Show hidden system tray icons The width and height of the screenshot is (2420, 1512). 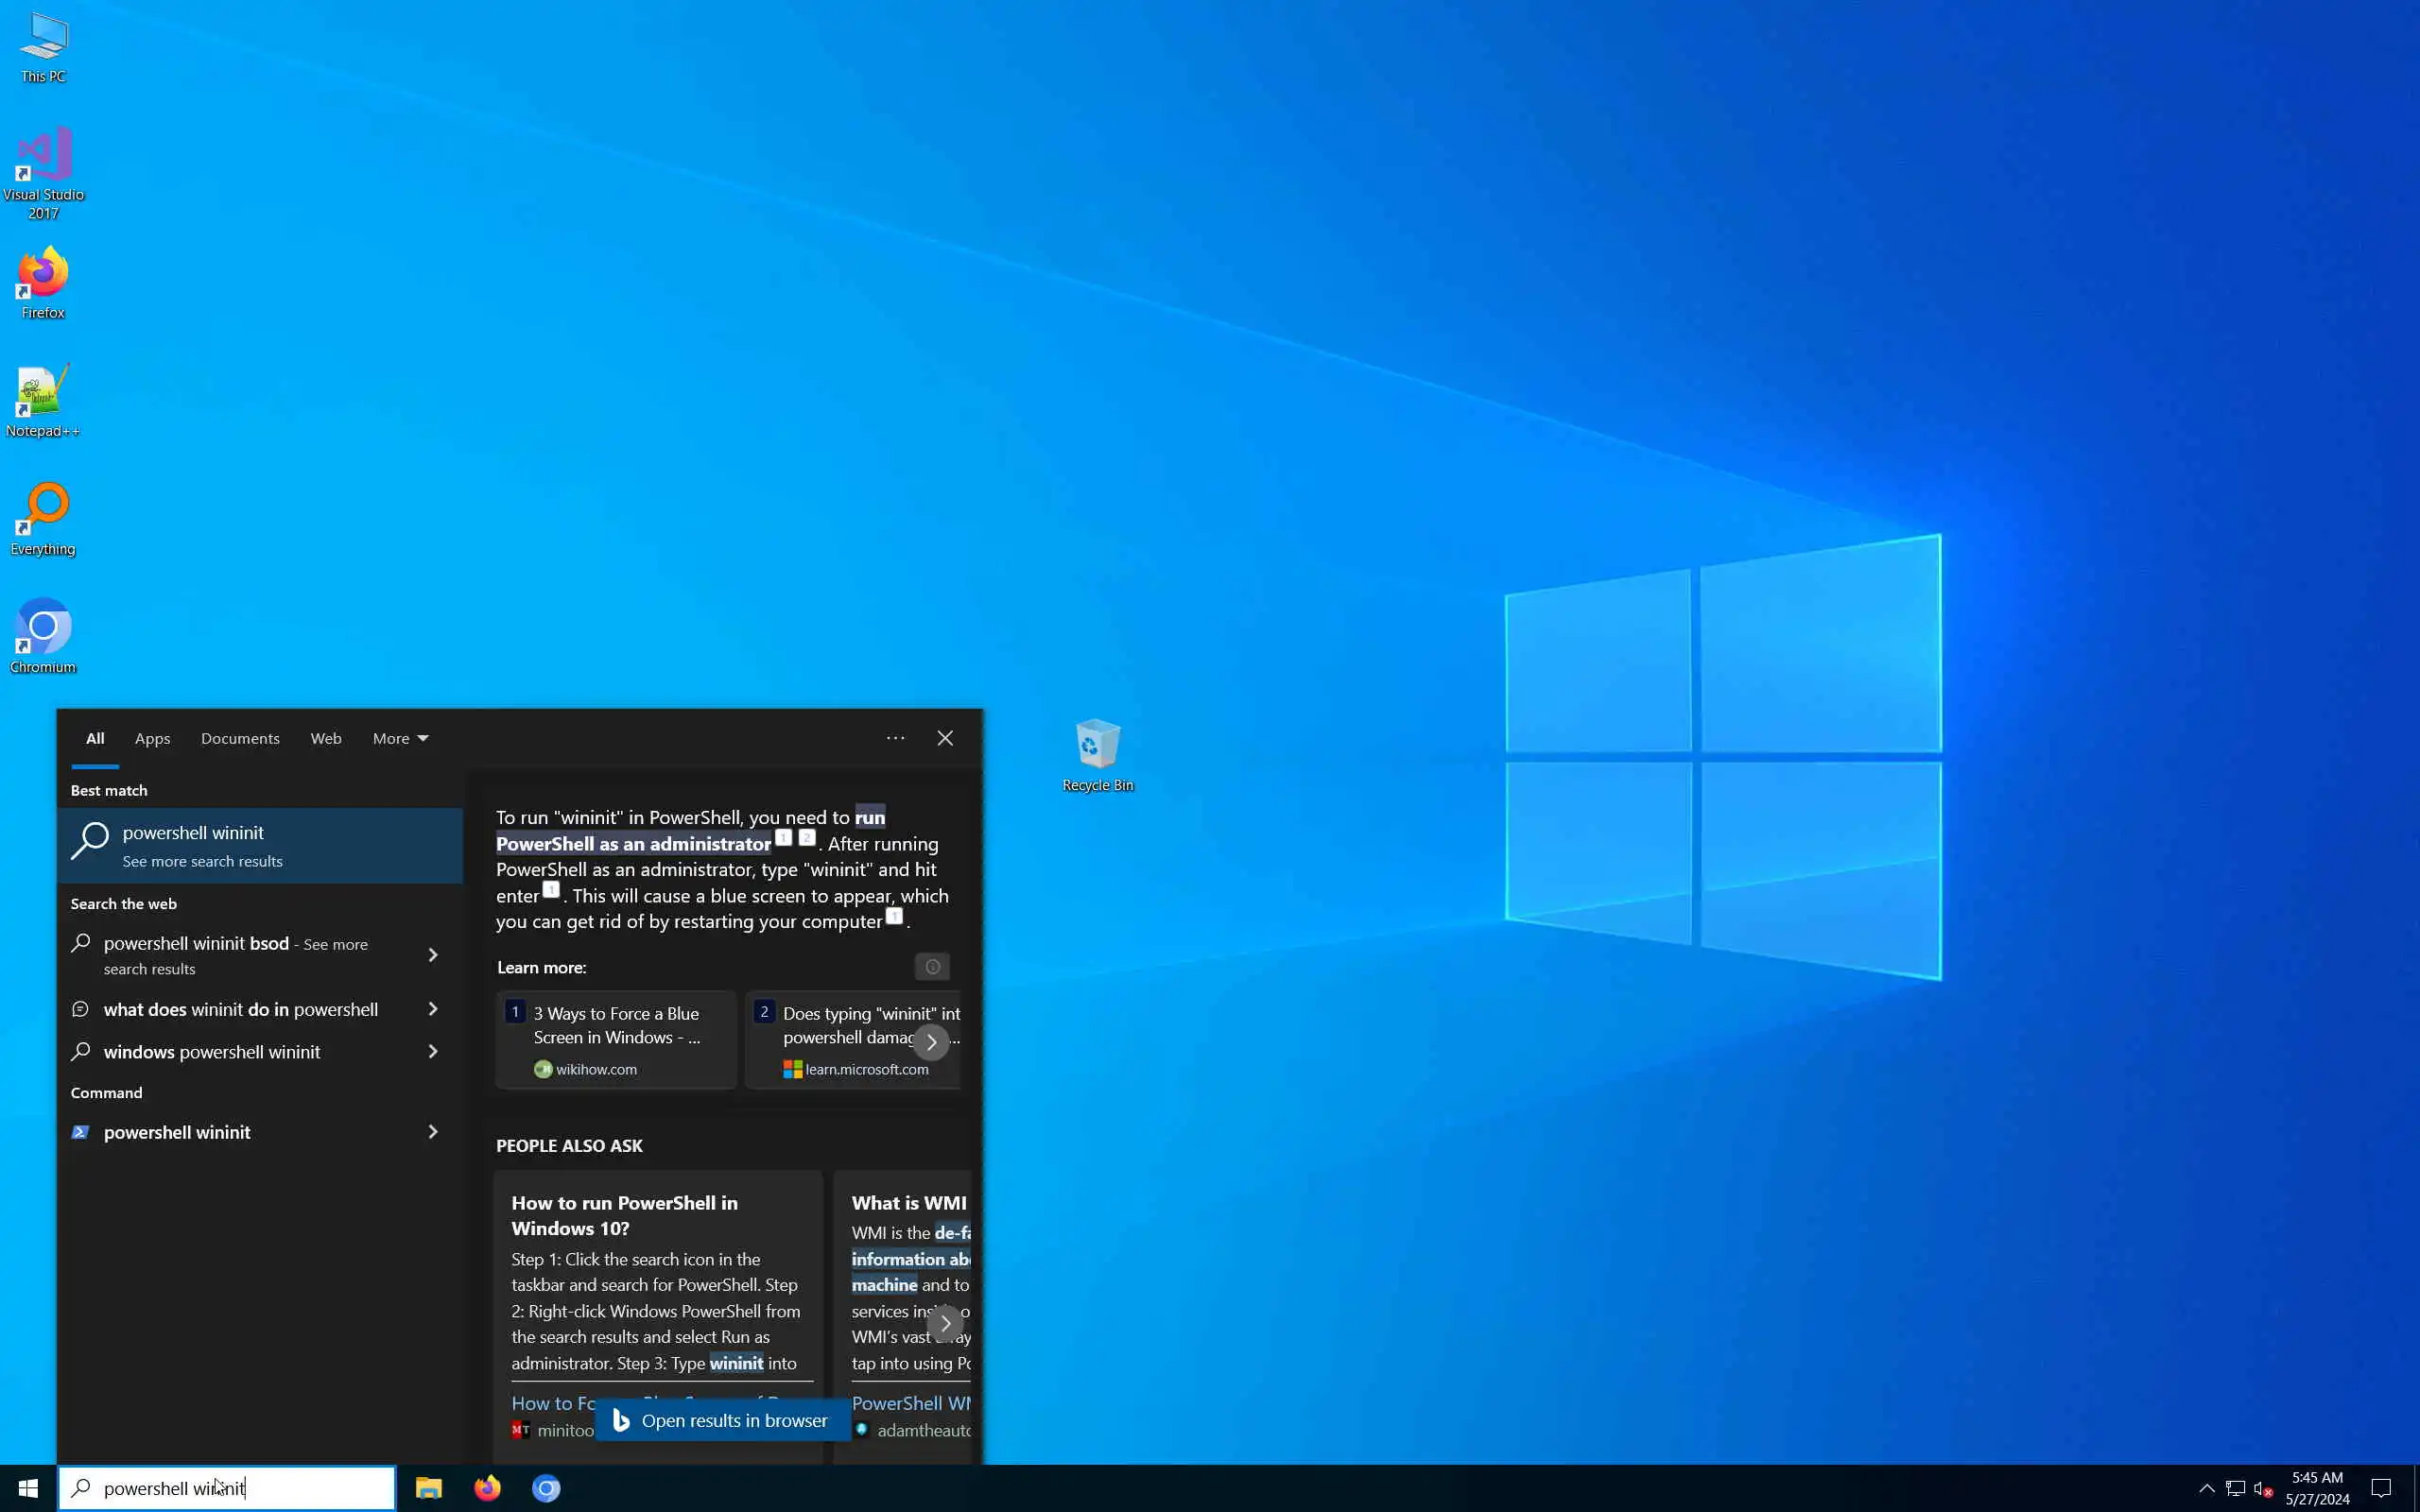pos(2206,1488)
